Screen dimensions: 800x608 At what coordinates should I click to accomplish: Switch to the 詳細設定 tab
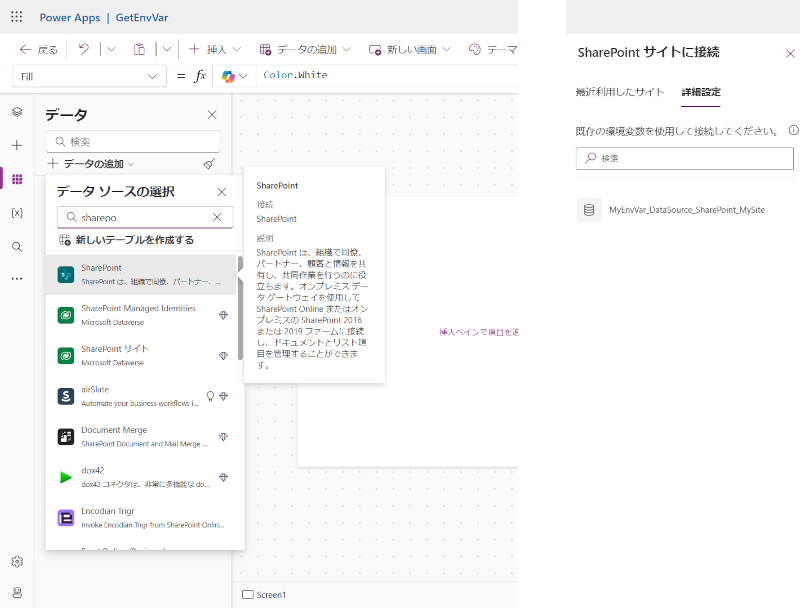coord(700,92)
